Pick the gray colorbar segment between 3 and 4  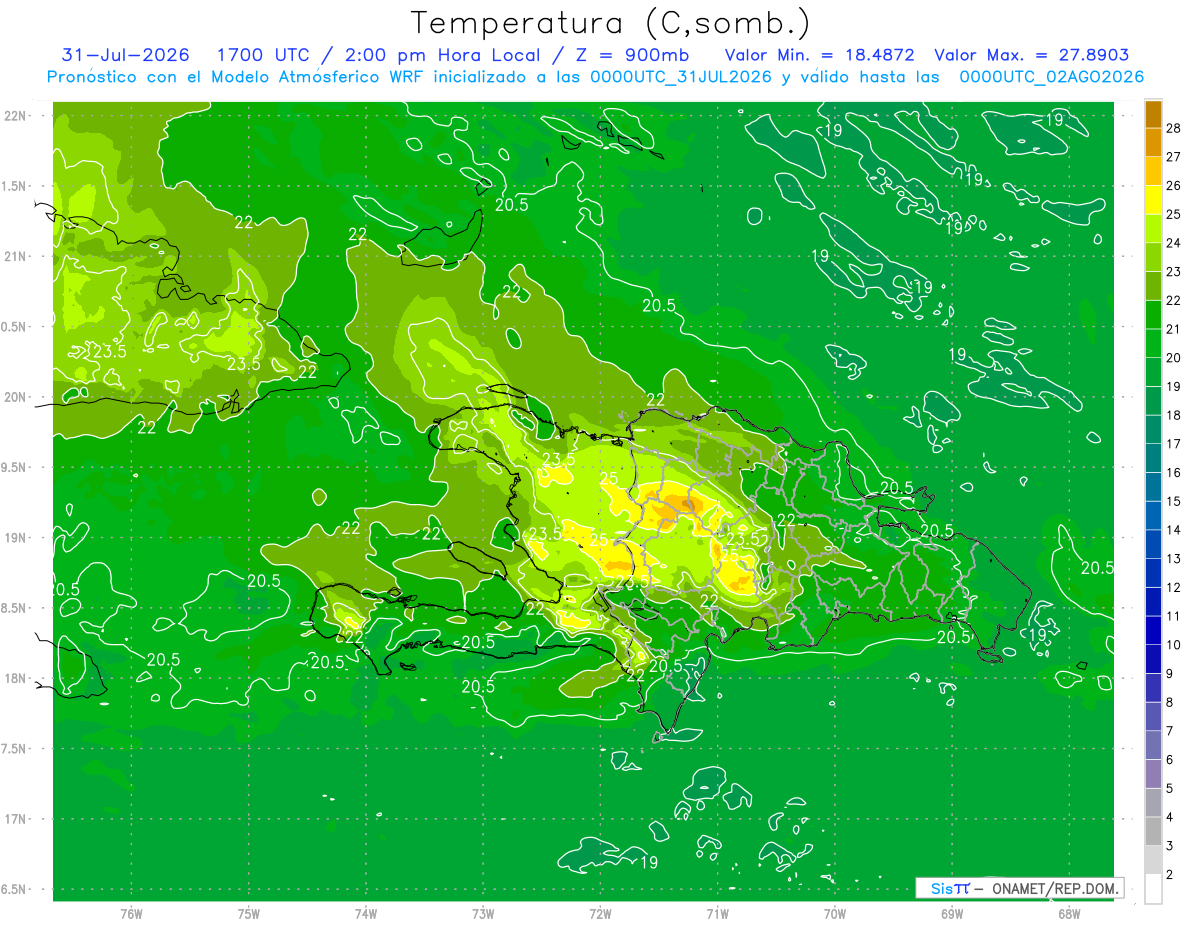pyautogui.click(x=1153, y=831)
